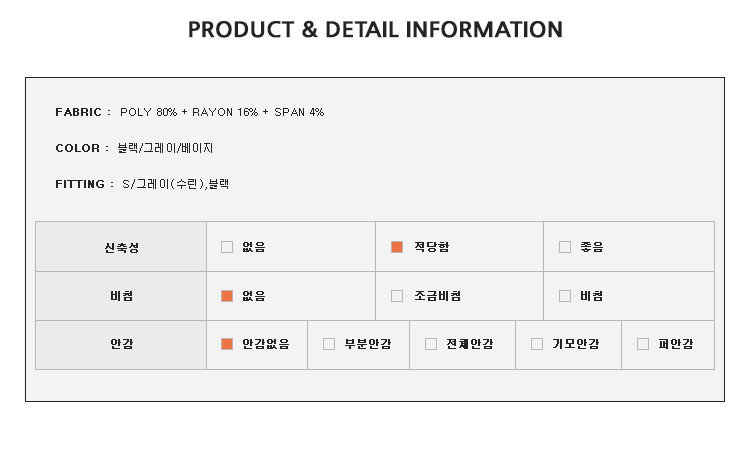750x449 pixels.
Task: Click the FITTING details text
Action: pos(176,184)
